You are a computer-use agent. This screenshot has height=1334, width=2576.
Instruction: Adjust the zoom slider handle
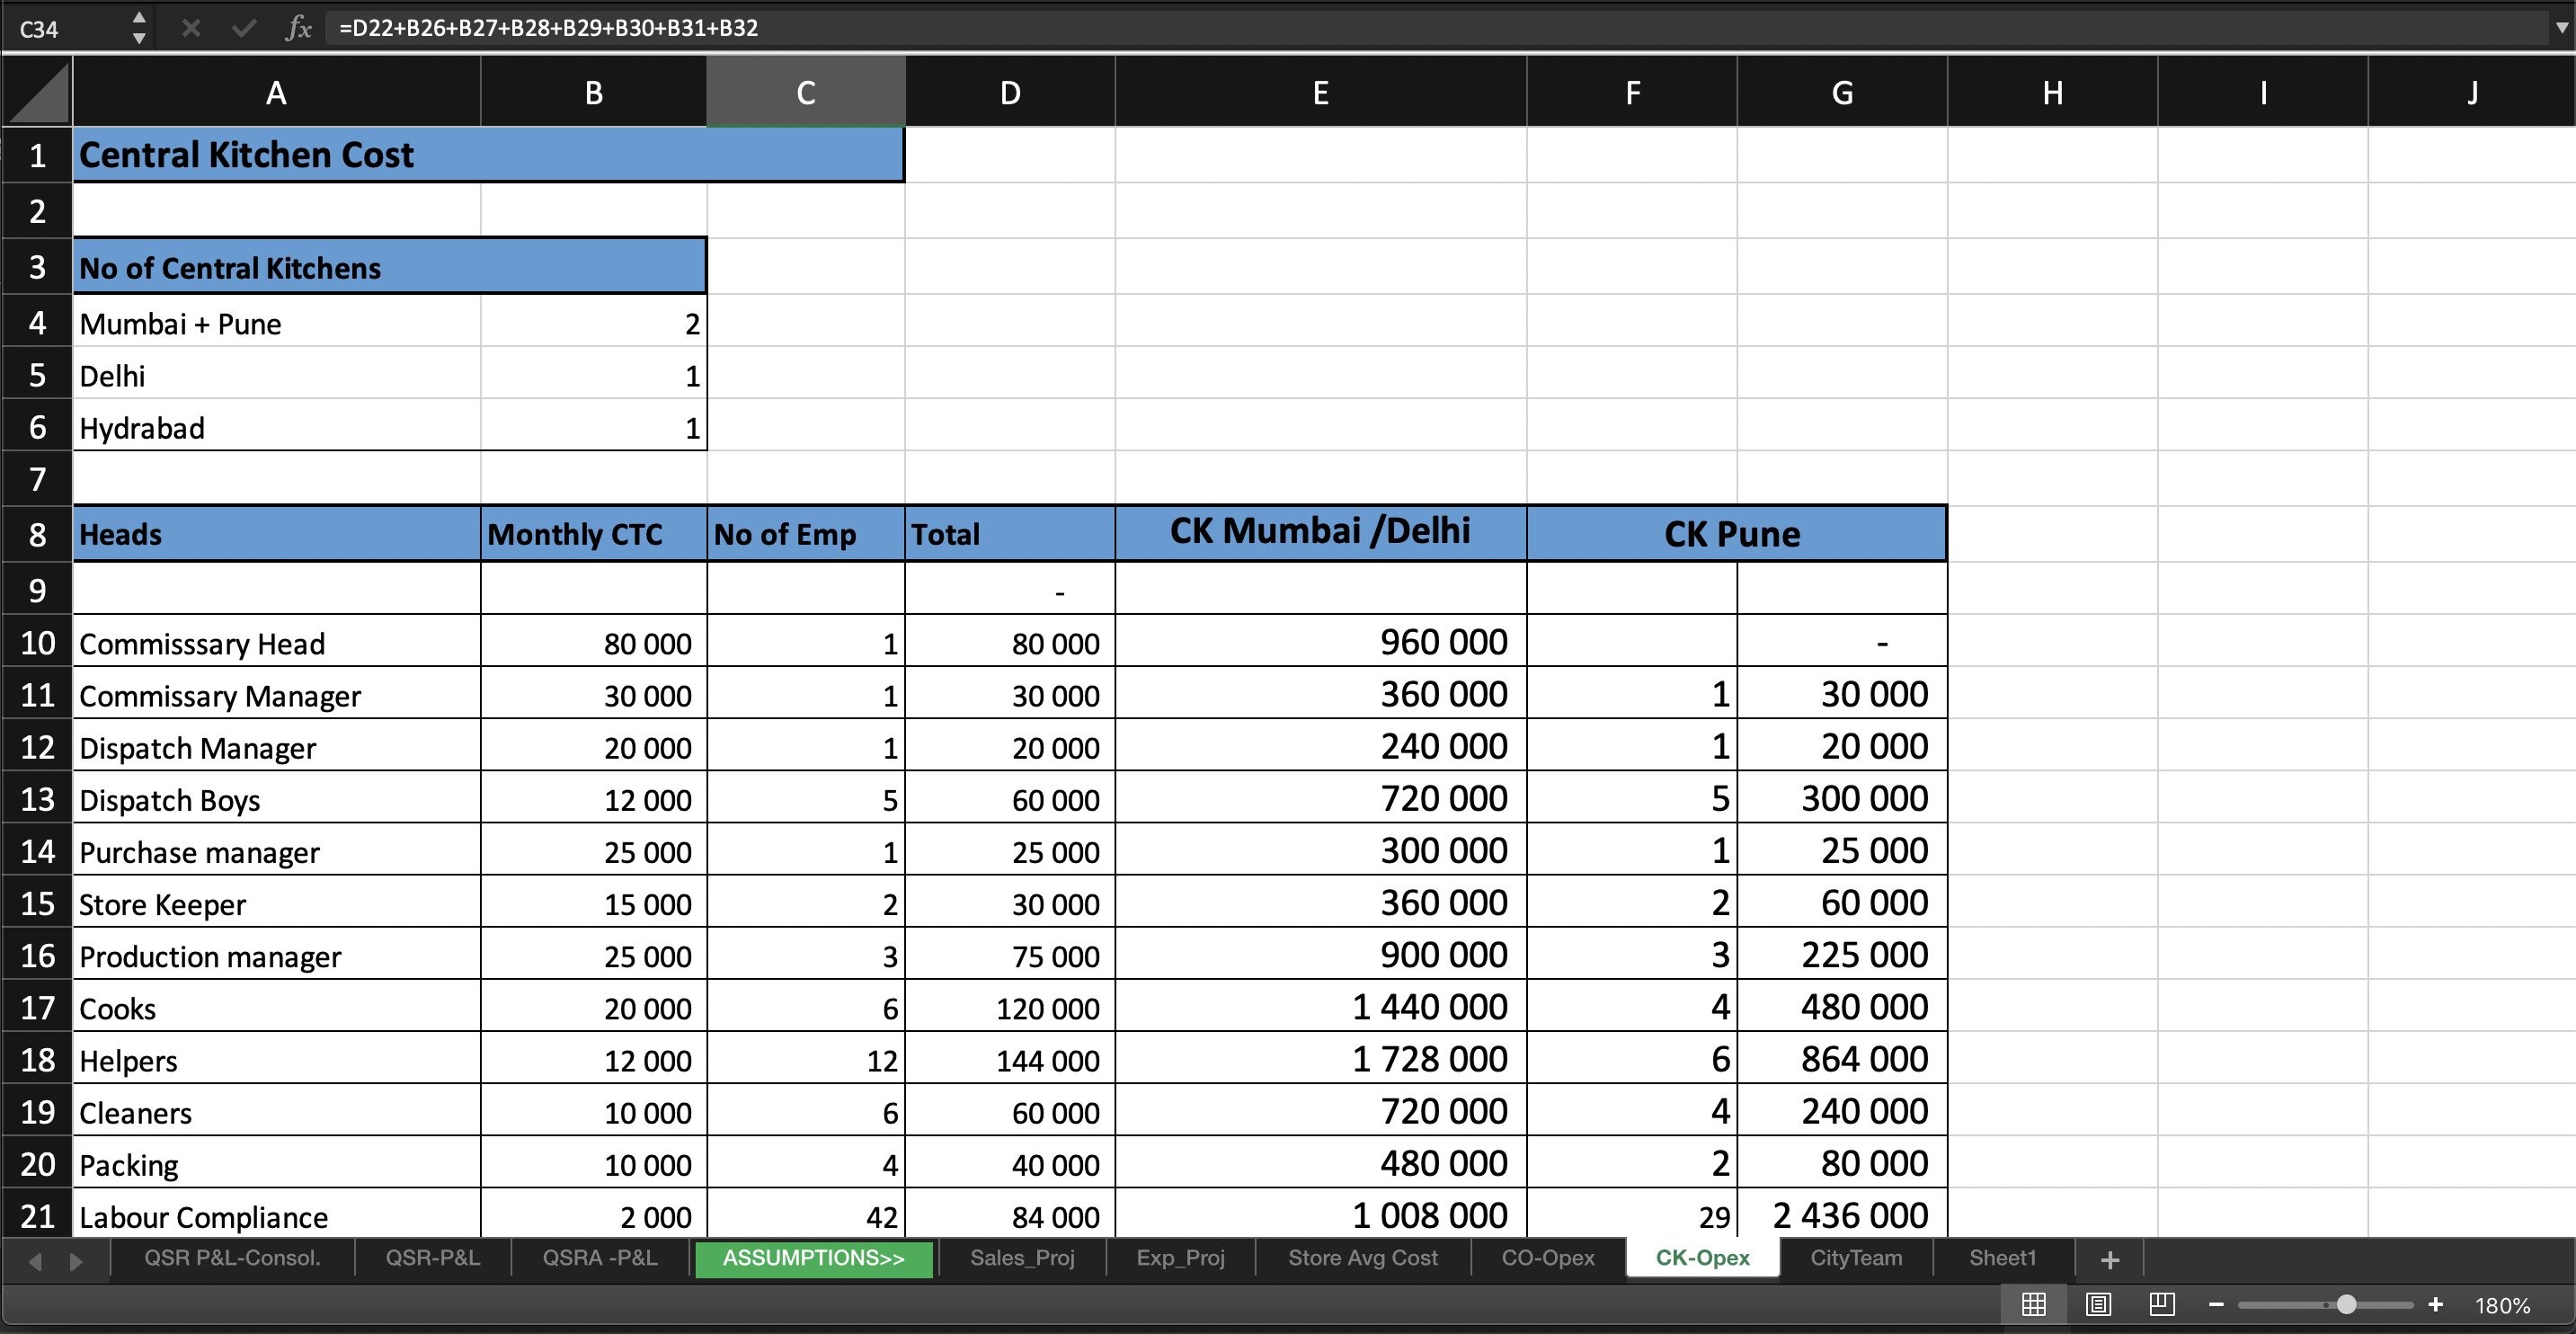2345,1304
